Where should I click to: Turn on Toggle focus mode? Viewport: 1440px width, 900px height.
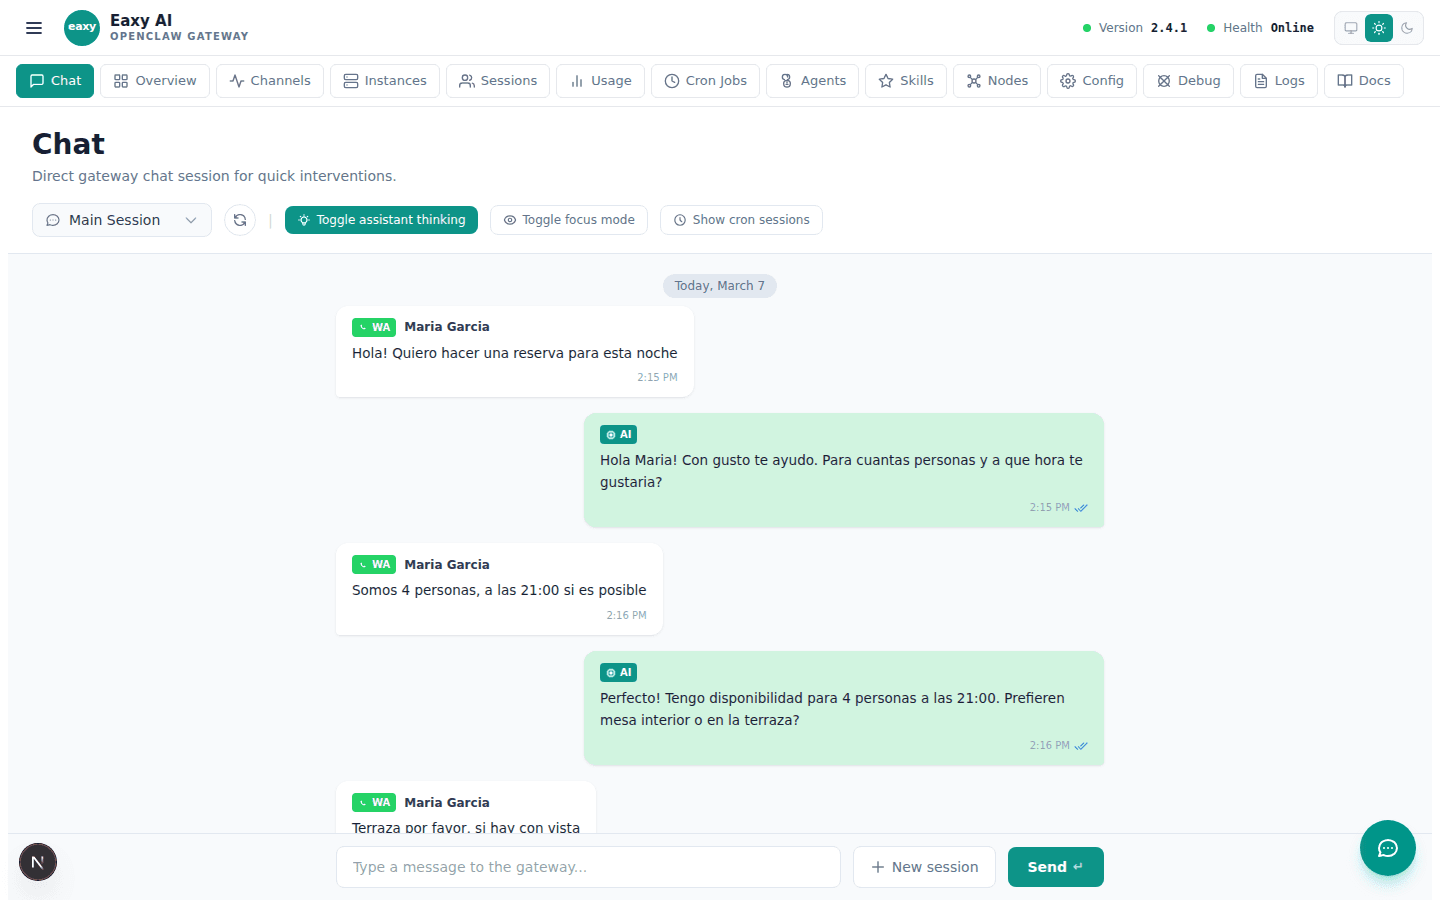[x=568, y=219]
